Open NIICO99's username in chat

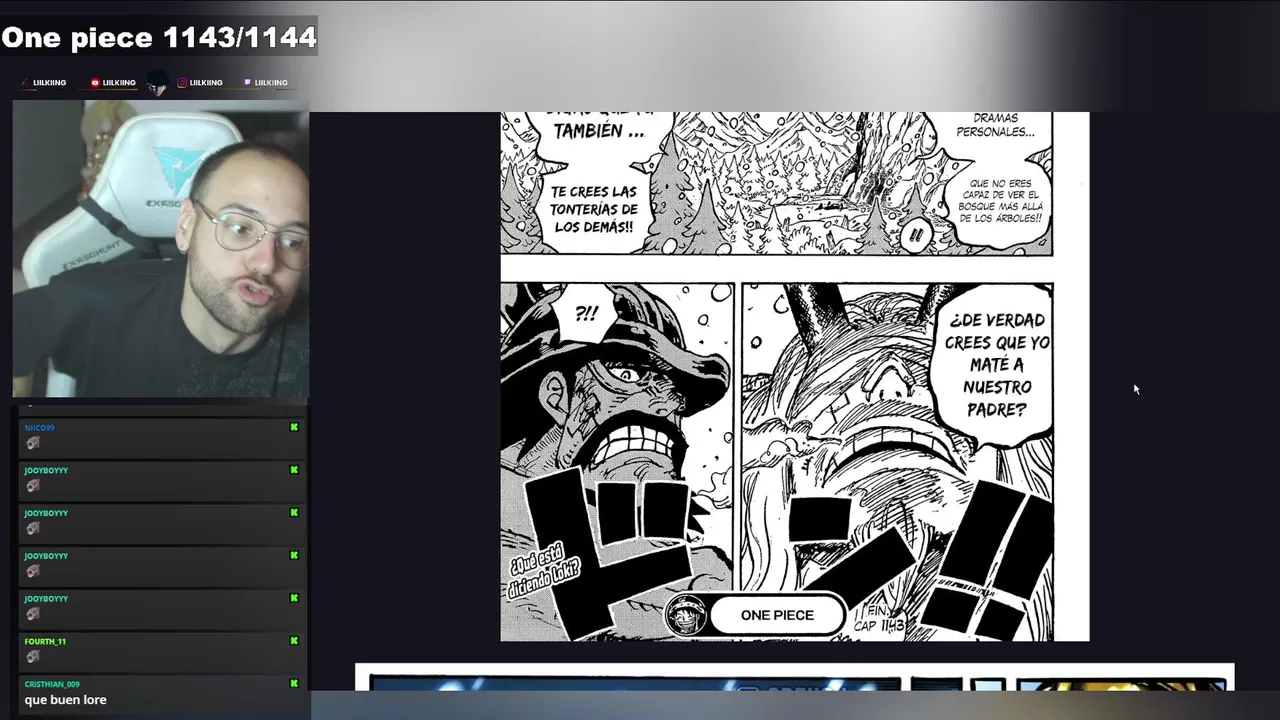click(x=40, y=428)
